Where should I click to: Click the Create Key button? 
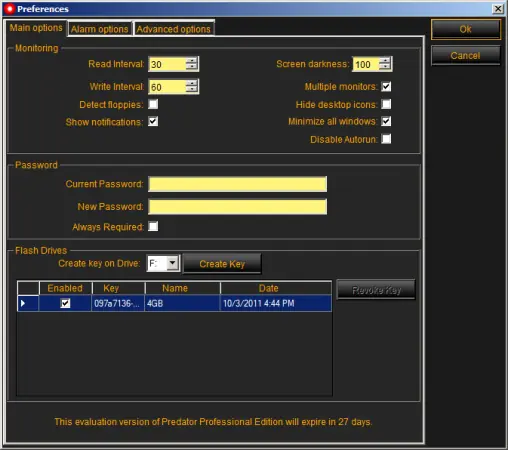[222, 264]
